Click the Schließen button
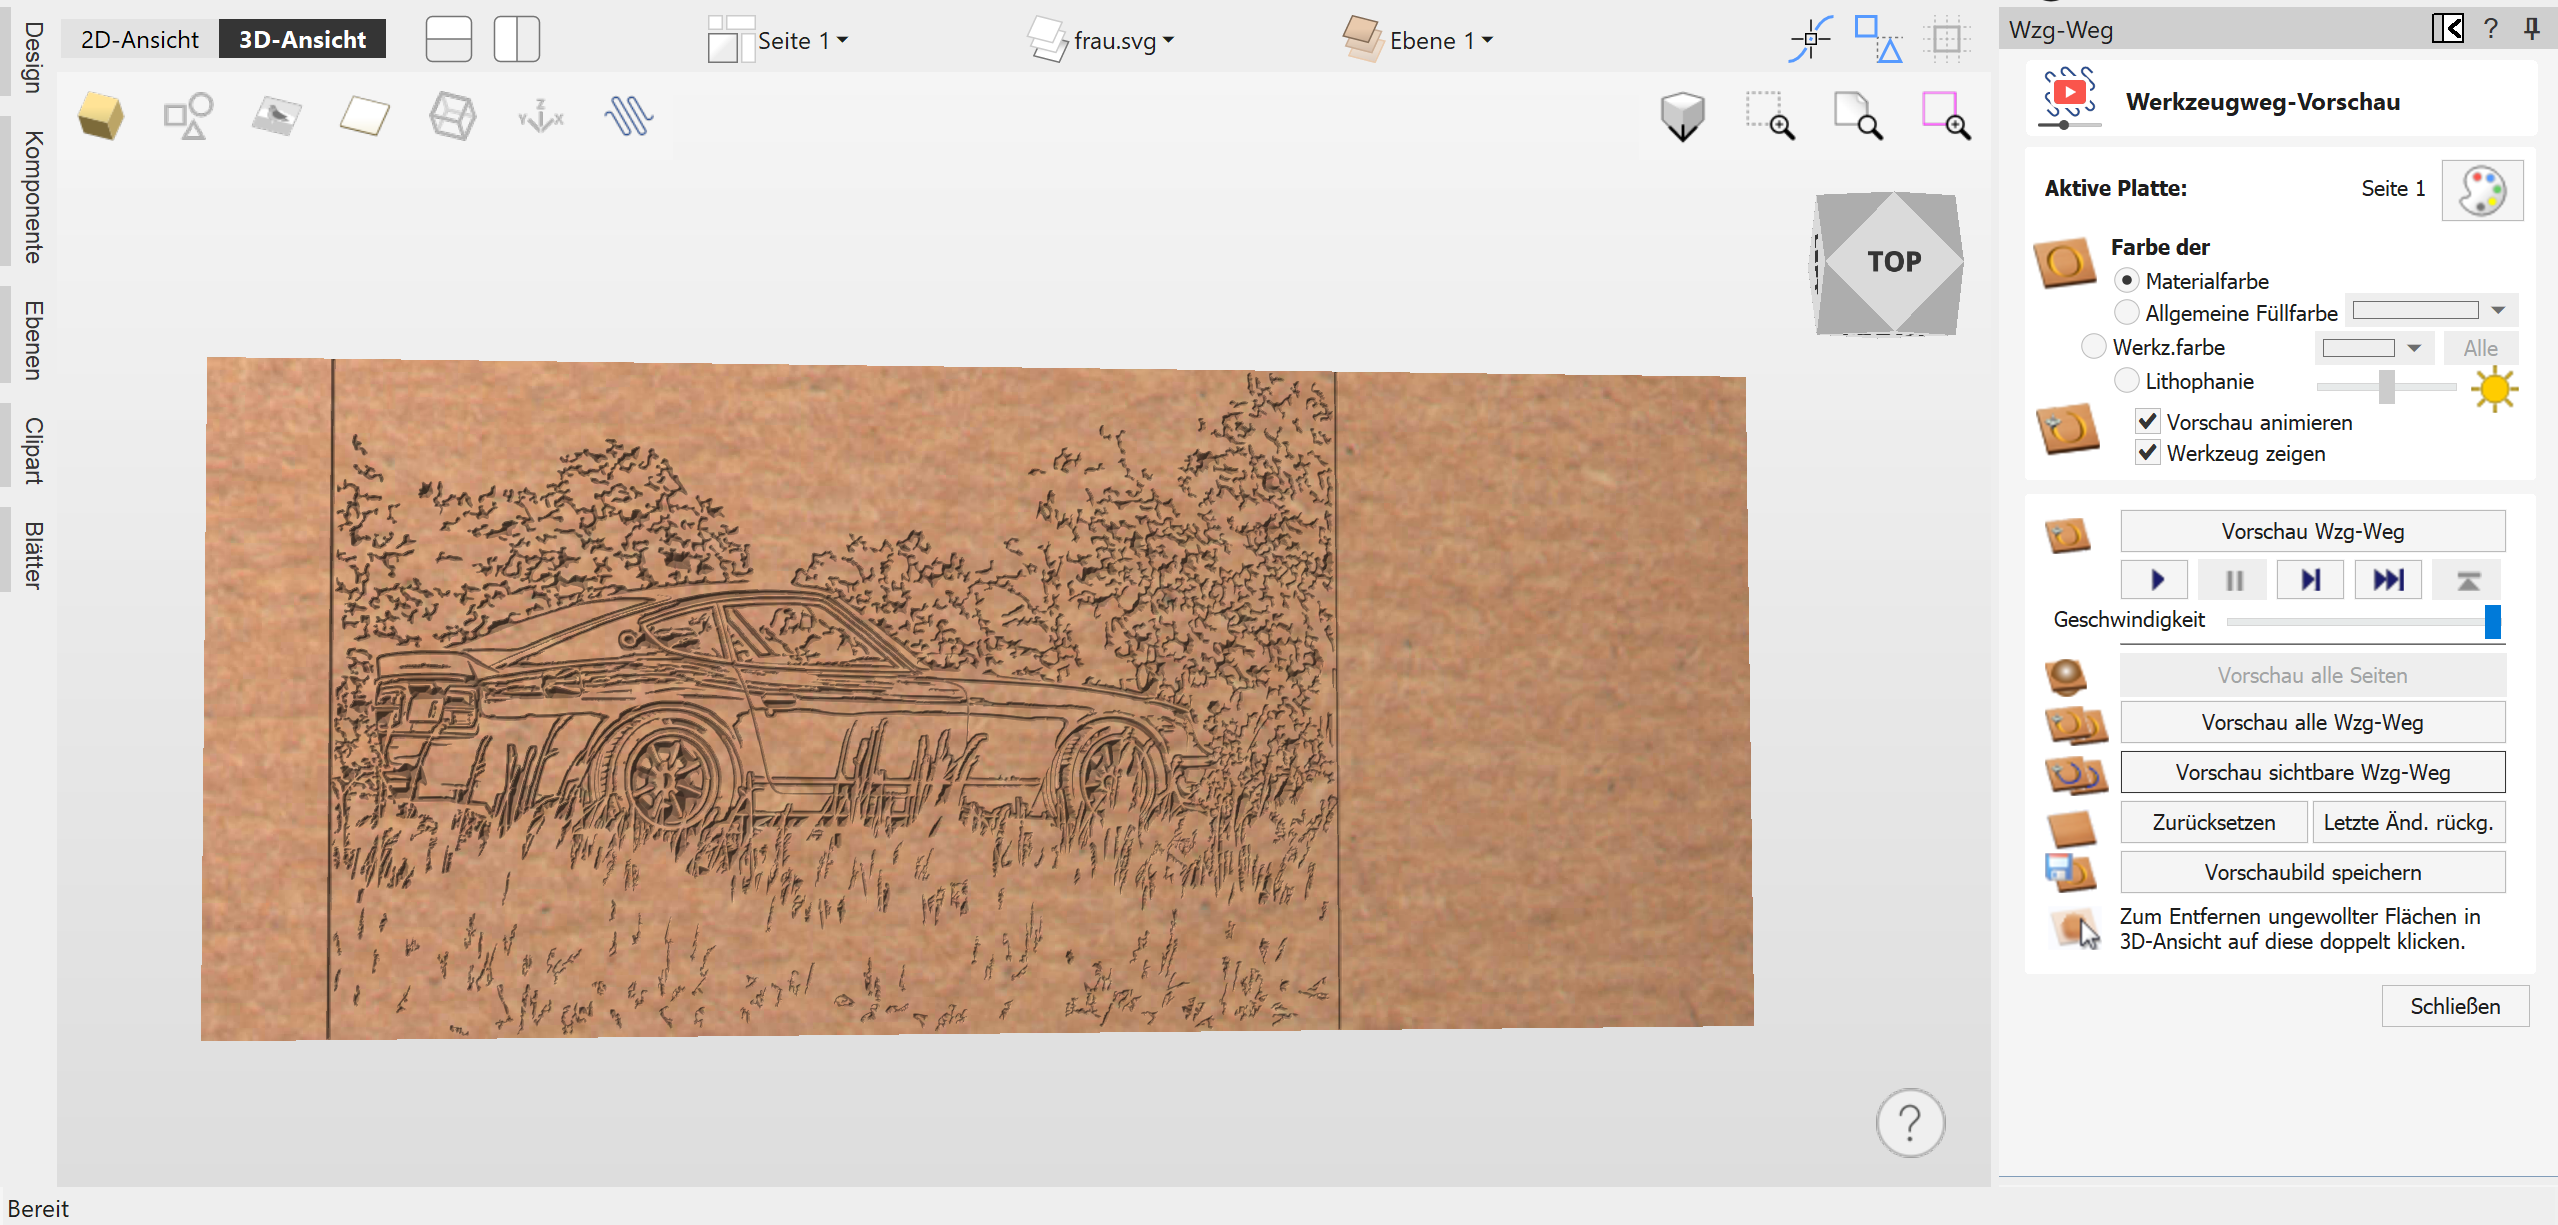 pyautogui.click(x=2455, y=1006)
